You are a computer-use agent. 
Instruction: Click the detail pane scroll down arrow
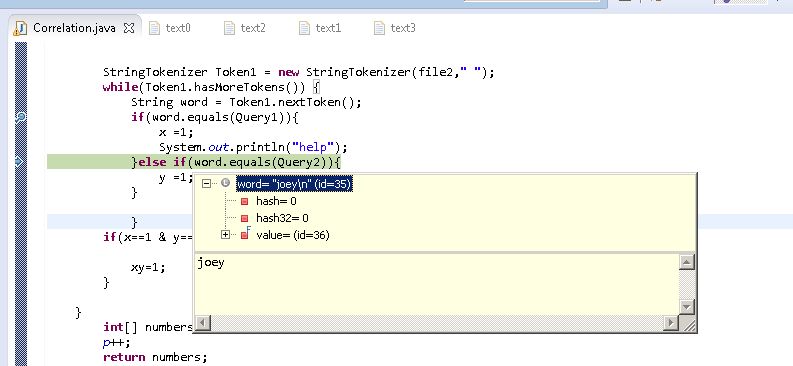pyautogui.click(x=686, y=306)
